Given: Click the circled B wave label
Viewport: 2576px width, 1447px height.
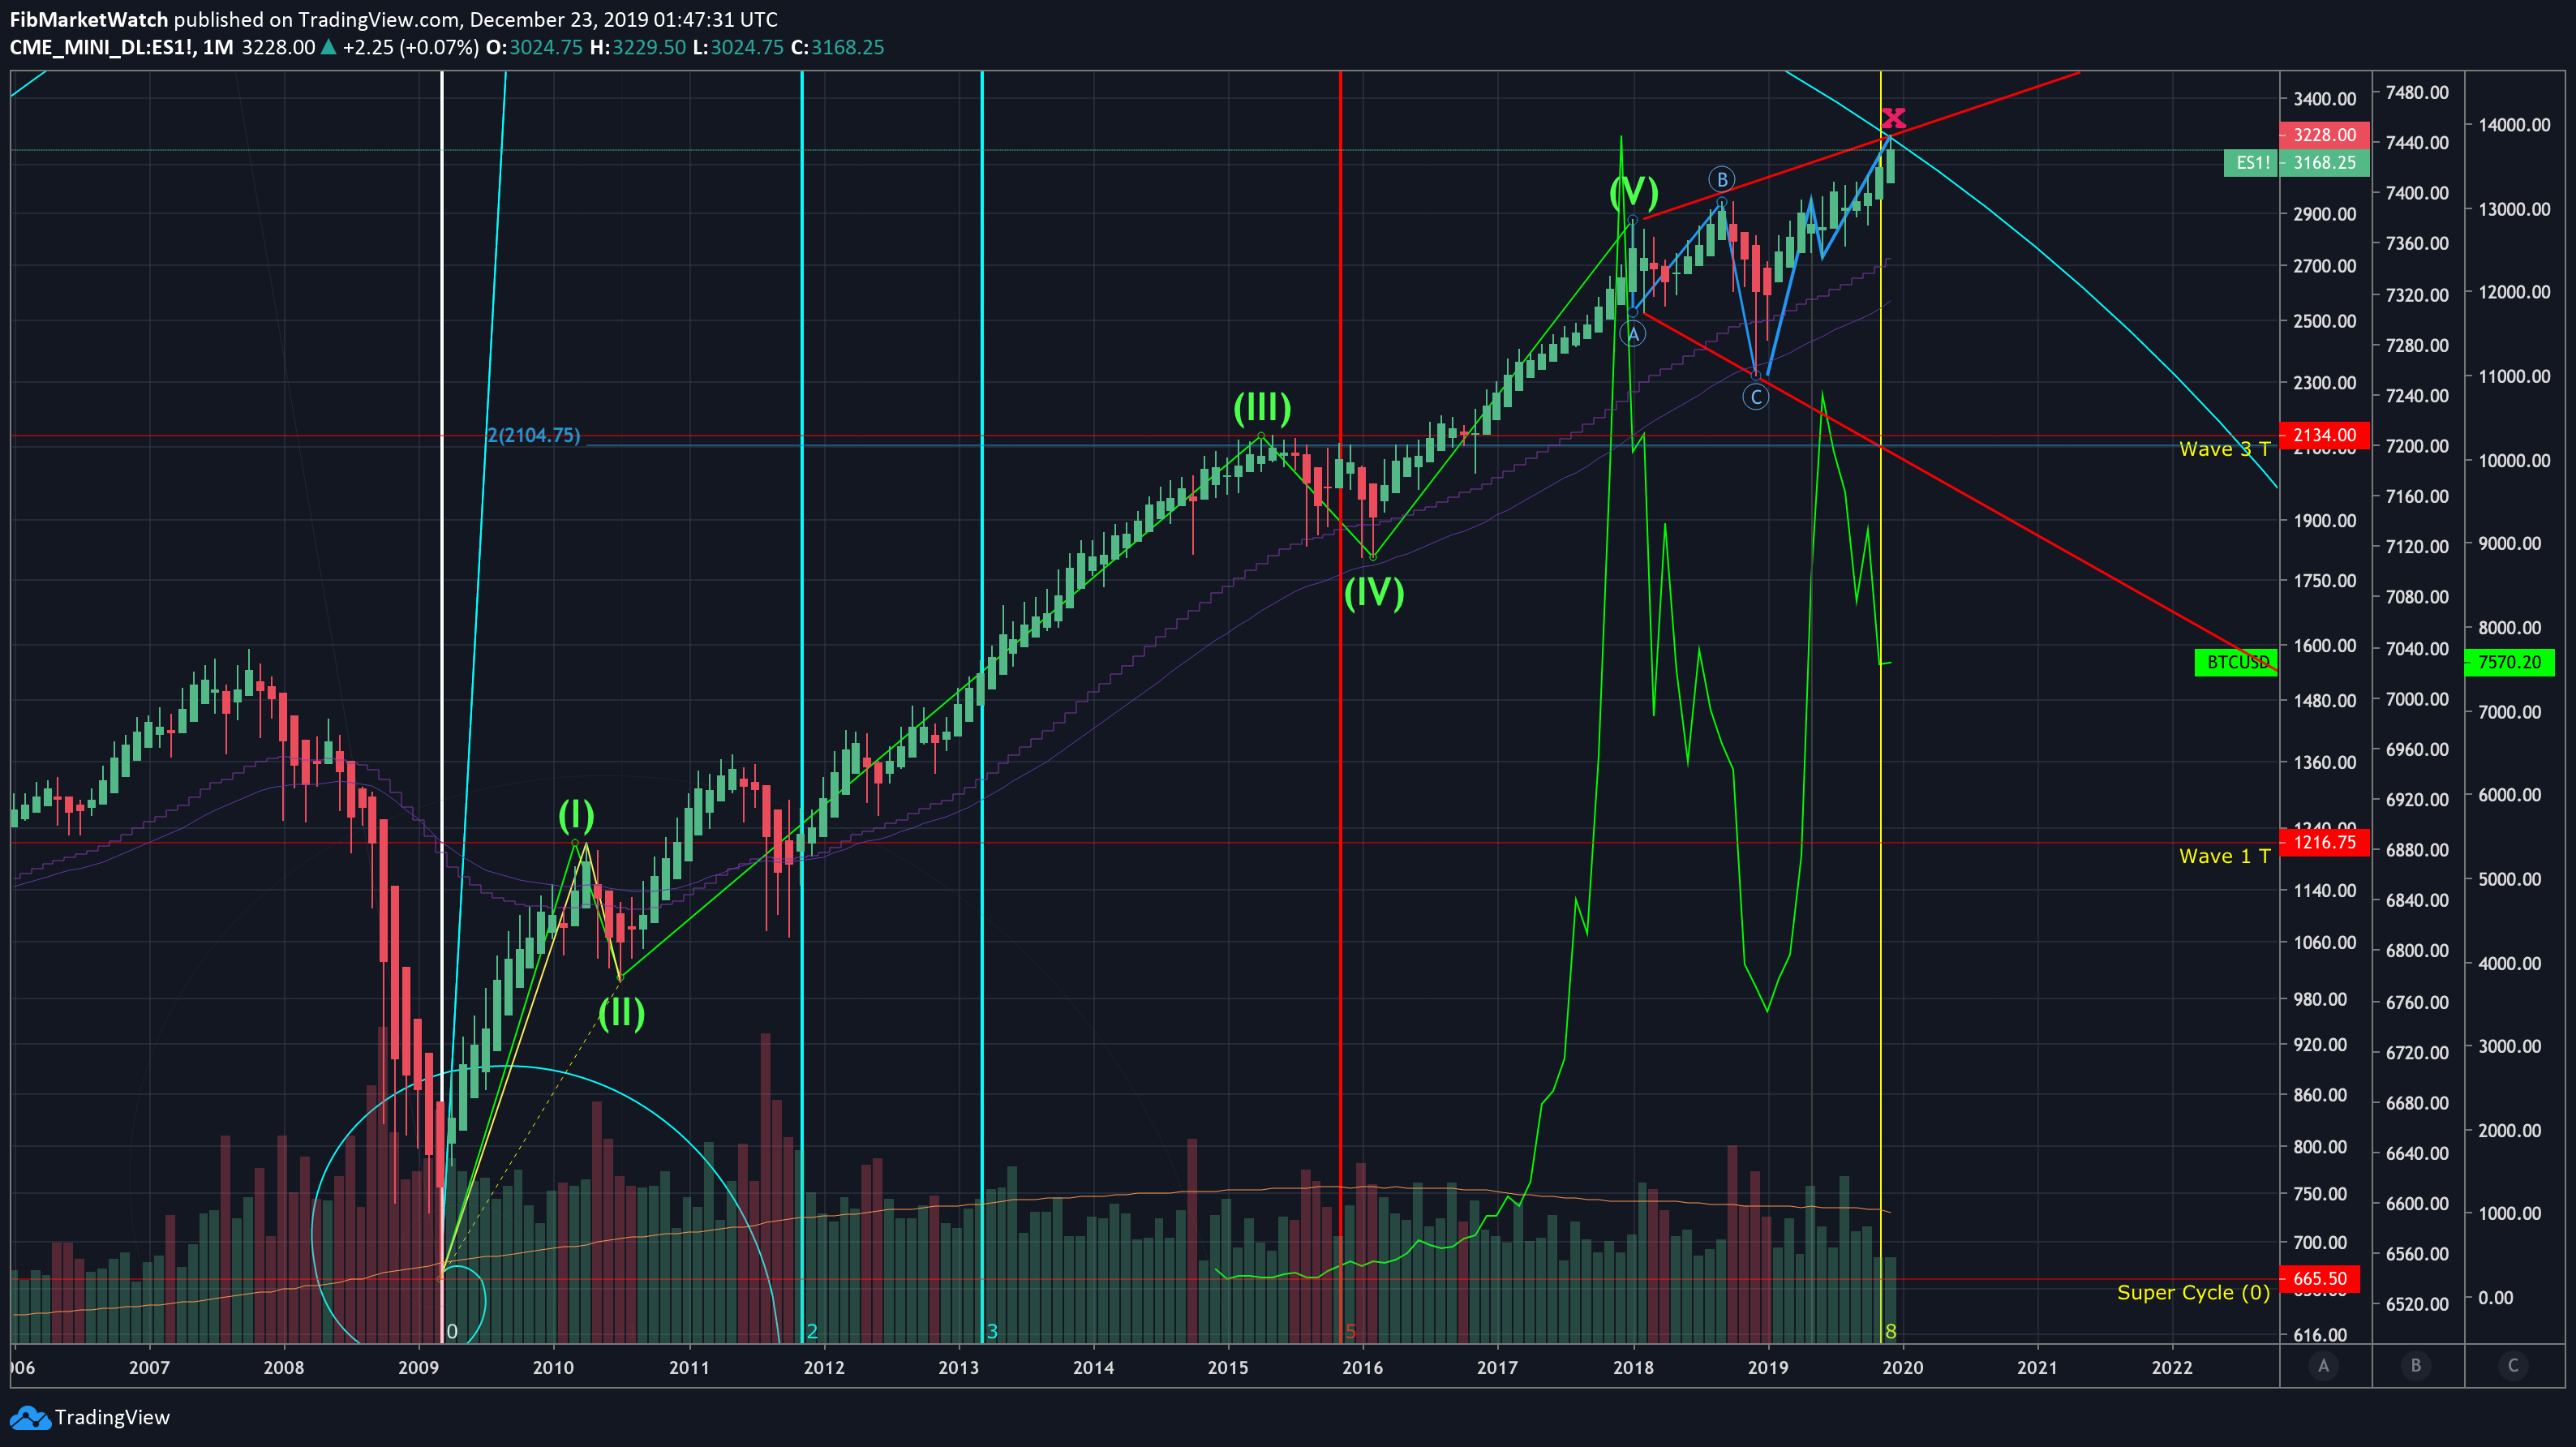Looking at the screenshot, I should pyautogui.click(x=1721, y=179).
